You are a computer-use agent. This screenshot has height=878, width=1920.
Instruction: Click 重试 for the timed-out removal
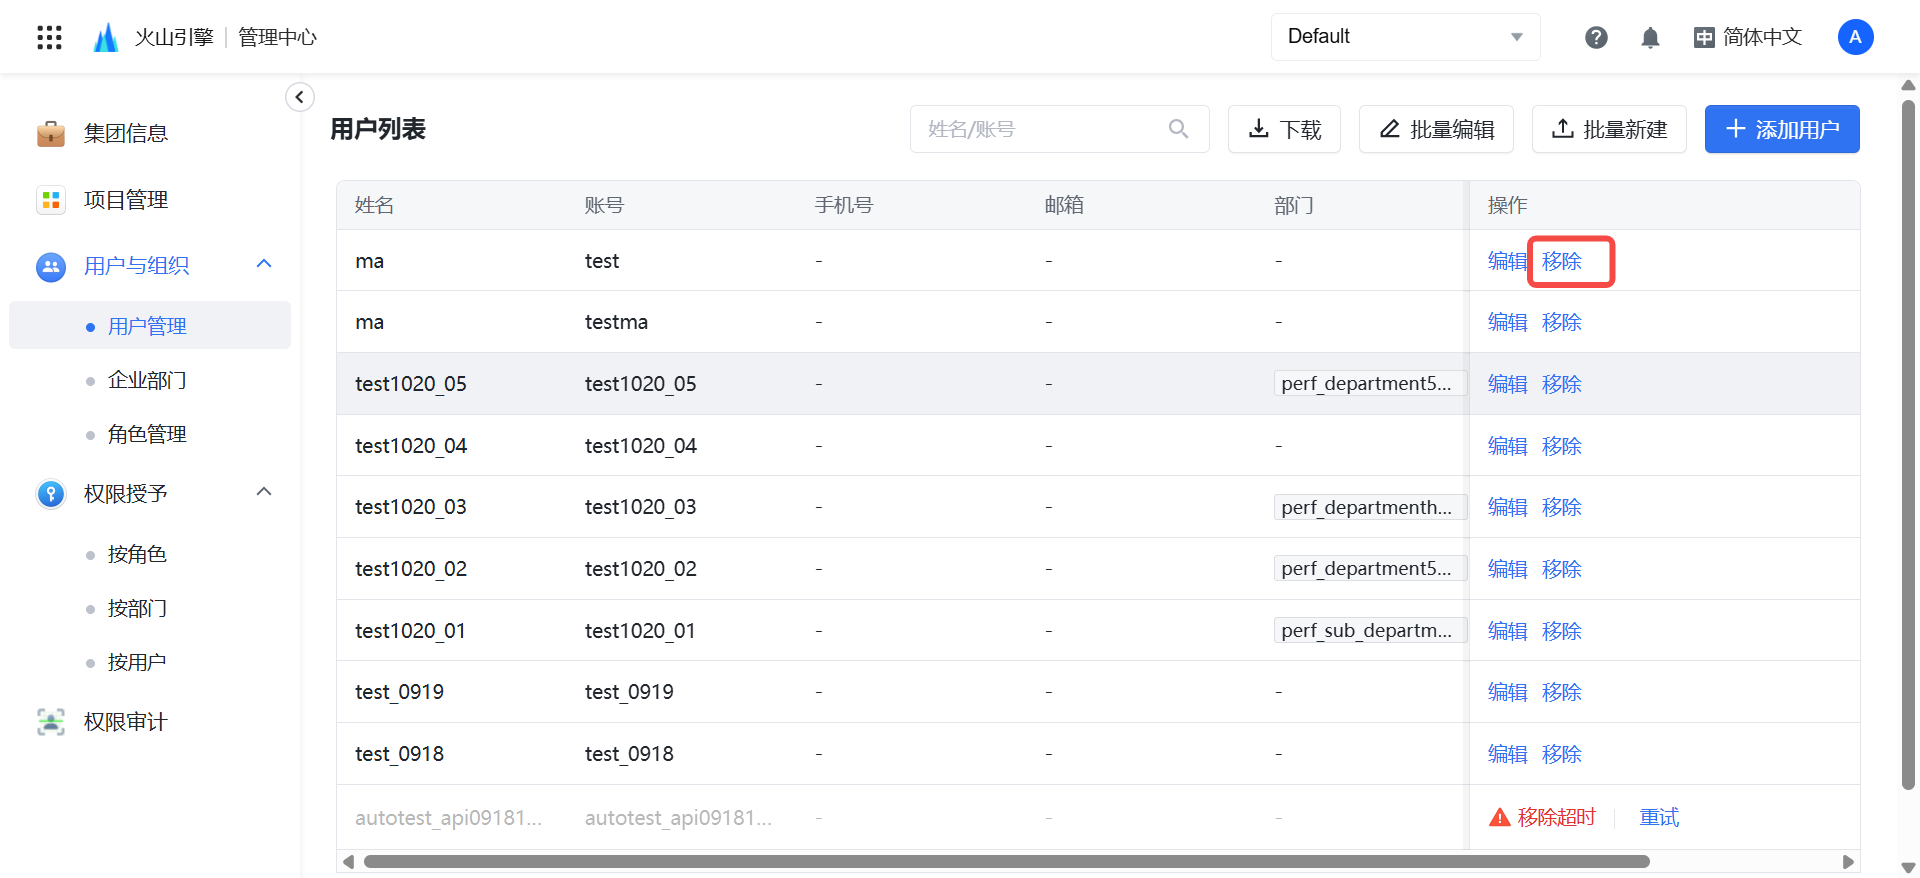click(x=1659, y=817)
